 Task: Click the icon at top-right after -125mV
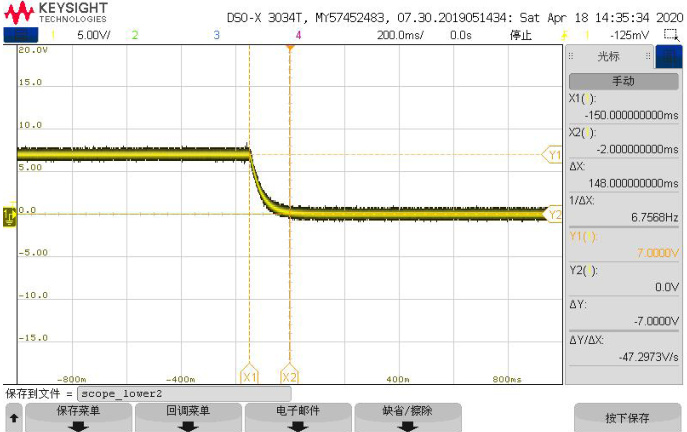click(671, 35)
